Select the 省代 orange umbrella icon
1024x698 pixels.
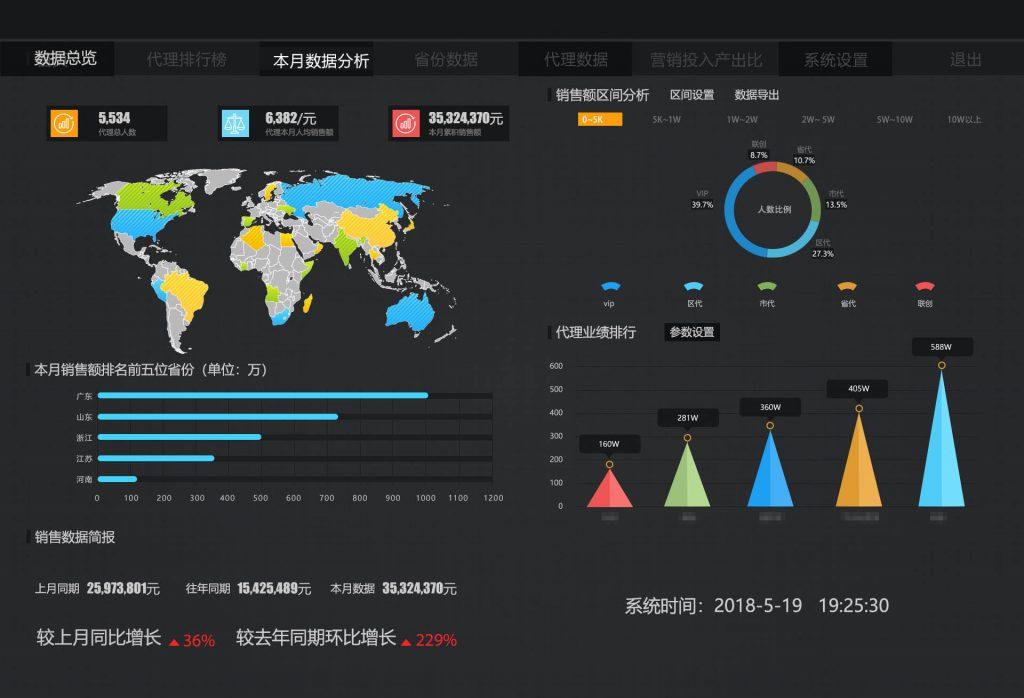[x=848, y=286]
